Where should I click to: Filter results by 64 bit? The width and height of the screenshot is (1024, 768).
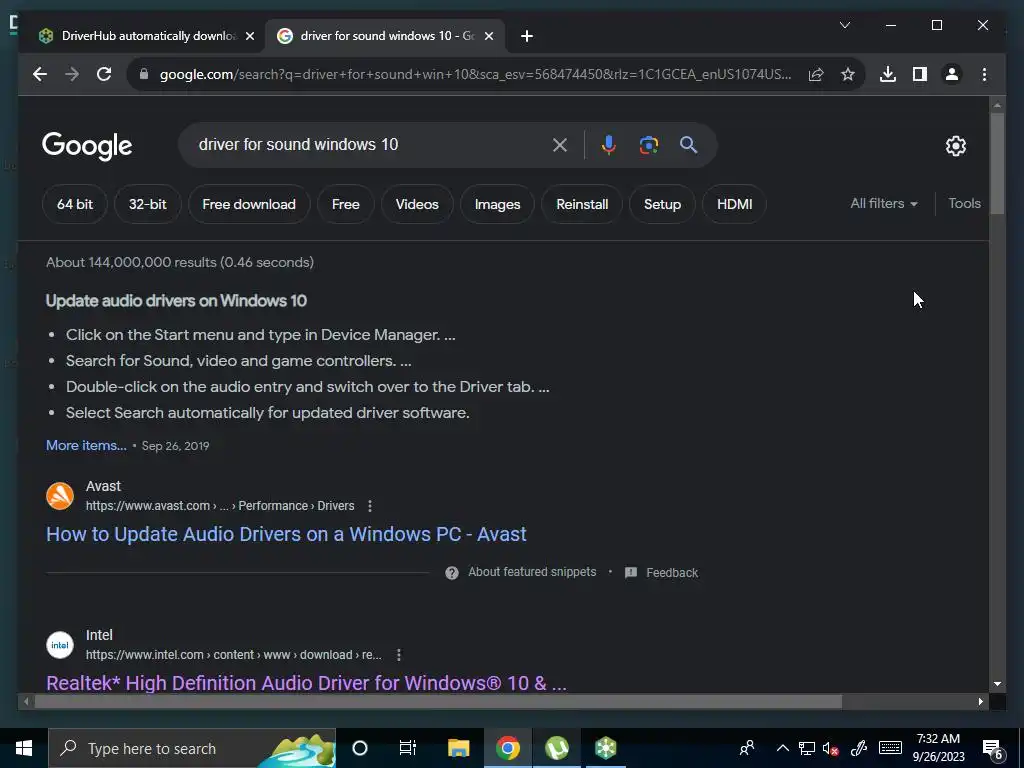click(74, 204)
